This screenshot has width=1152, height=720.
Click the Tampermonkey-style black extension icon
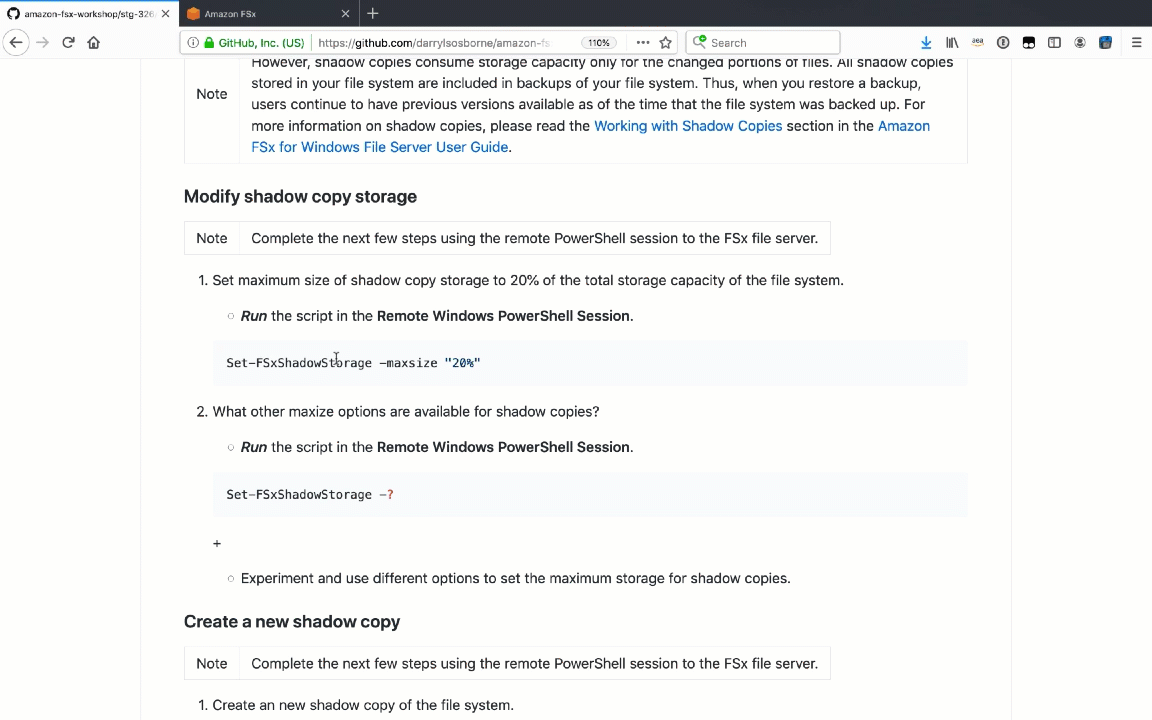[1029, 43]
